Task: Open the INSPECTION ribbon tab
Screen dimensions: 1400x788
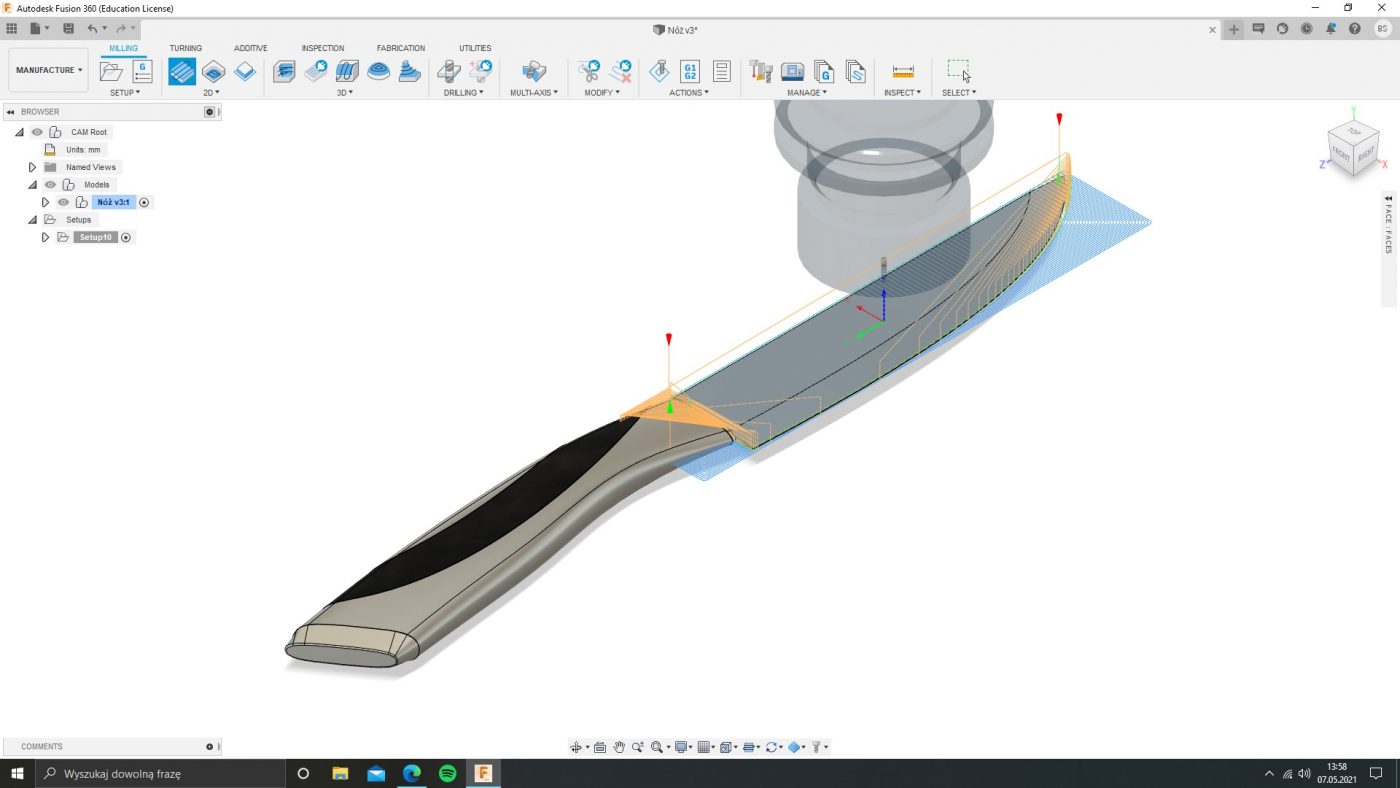Action: pos(322,48)
